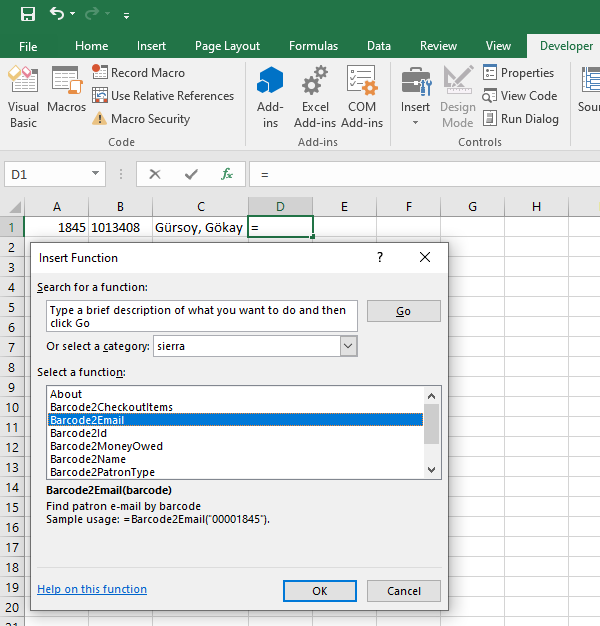Select row 20 header
The height and width of the screenshot is (626, 600).
(x=12, y=608)
